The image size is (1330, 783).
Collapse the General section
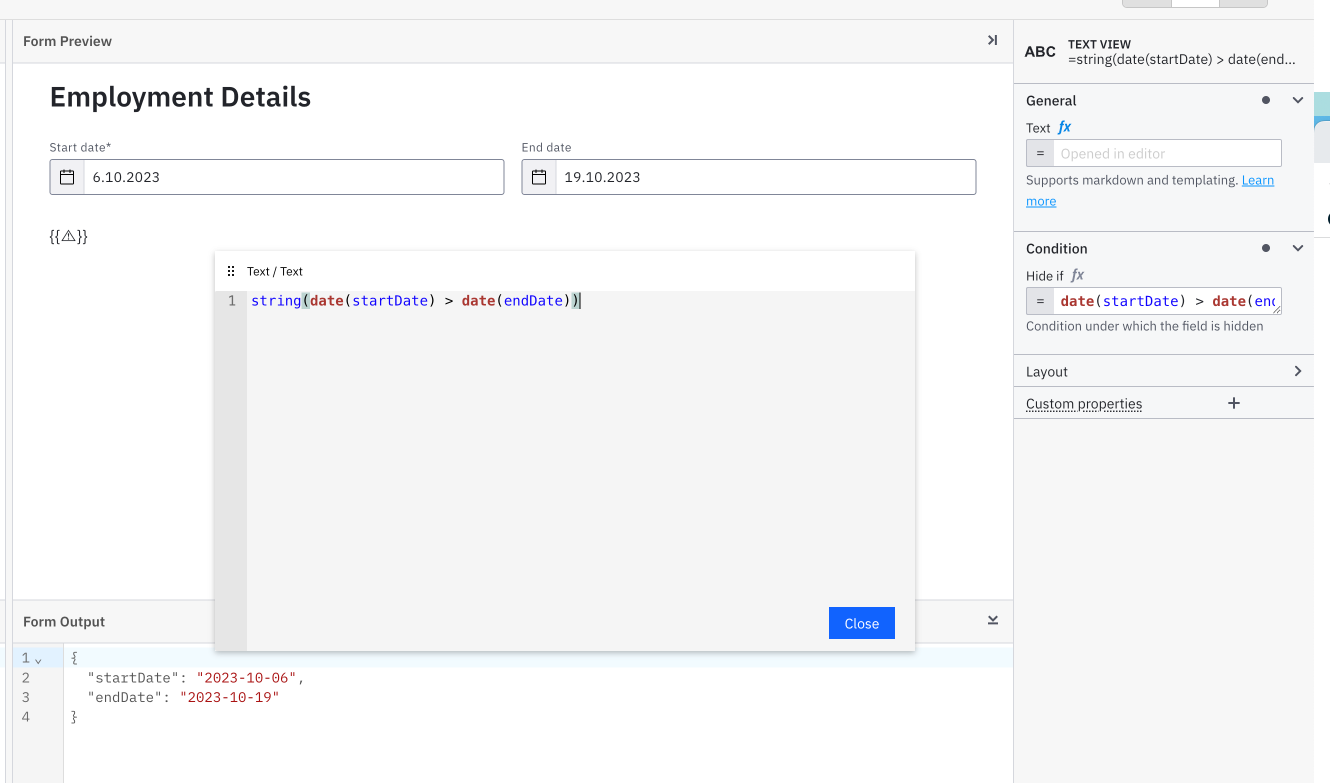click(1297, 100)
